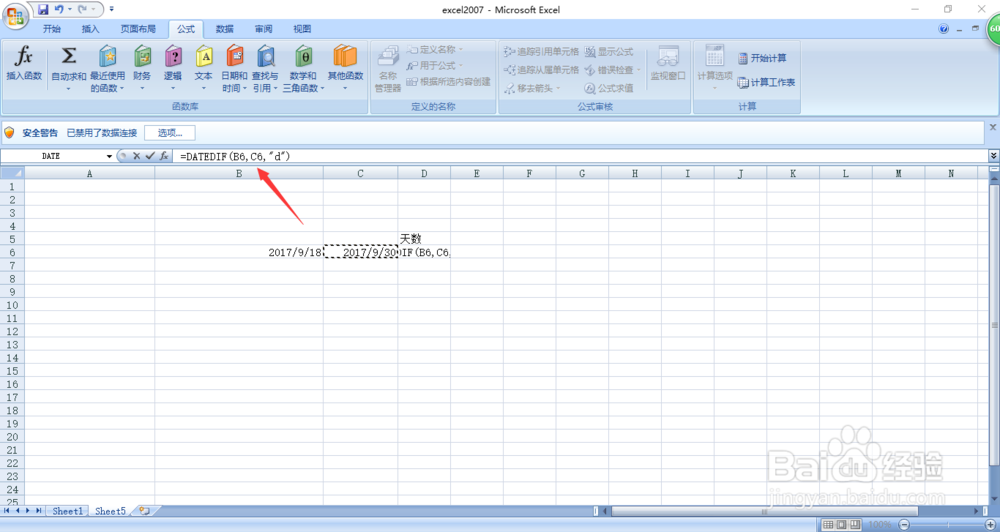Switch to the Insert (插入) ribbon tab

coord(91,29)
